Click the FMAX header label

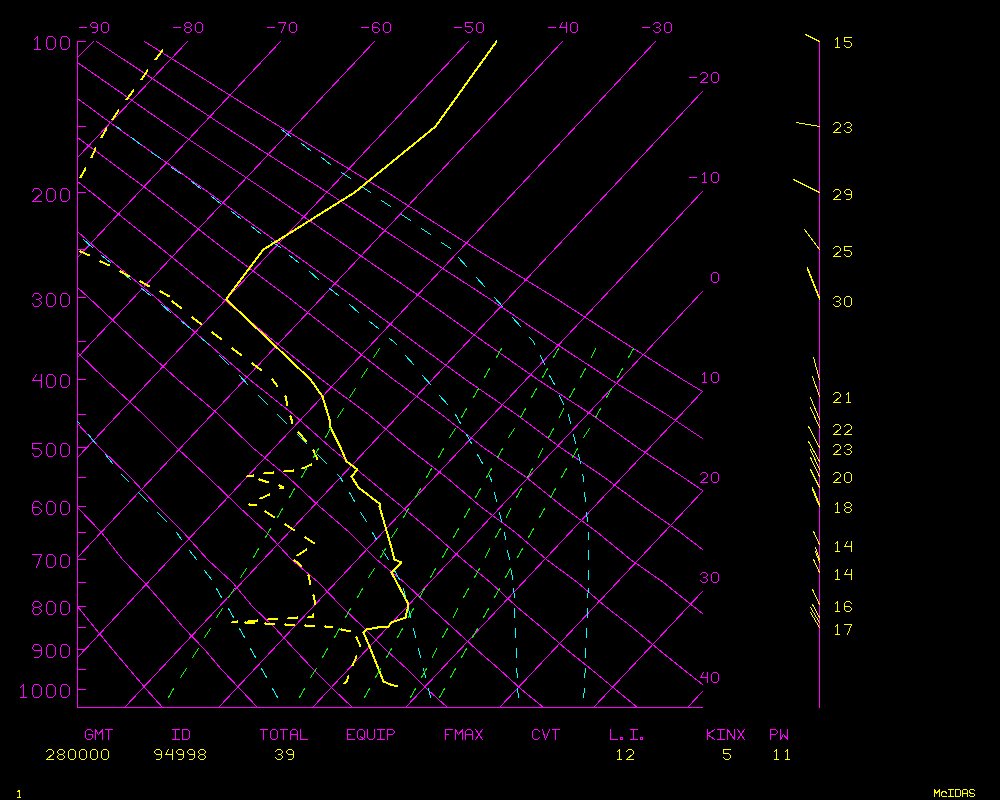click(x=463, y=735)
